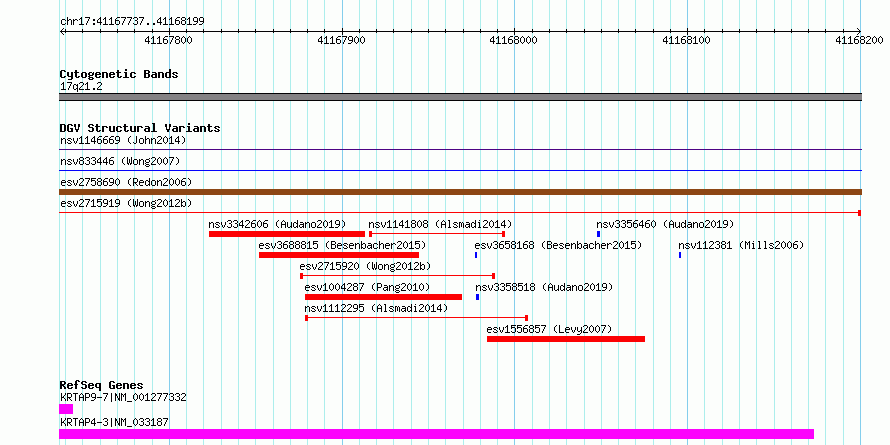Click the purple nsv1146669 variant line

pyautogui.click(x=460, y=150)
